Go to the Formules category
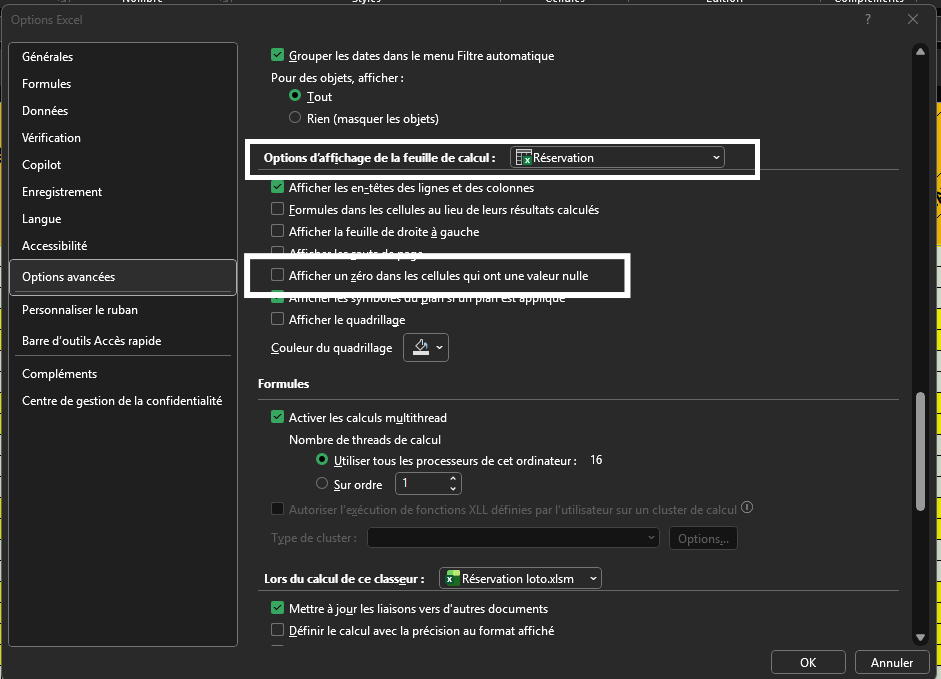This screenshot has height=679, width=941. point(47,84)
